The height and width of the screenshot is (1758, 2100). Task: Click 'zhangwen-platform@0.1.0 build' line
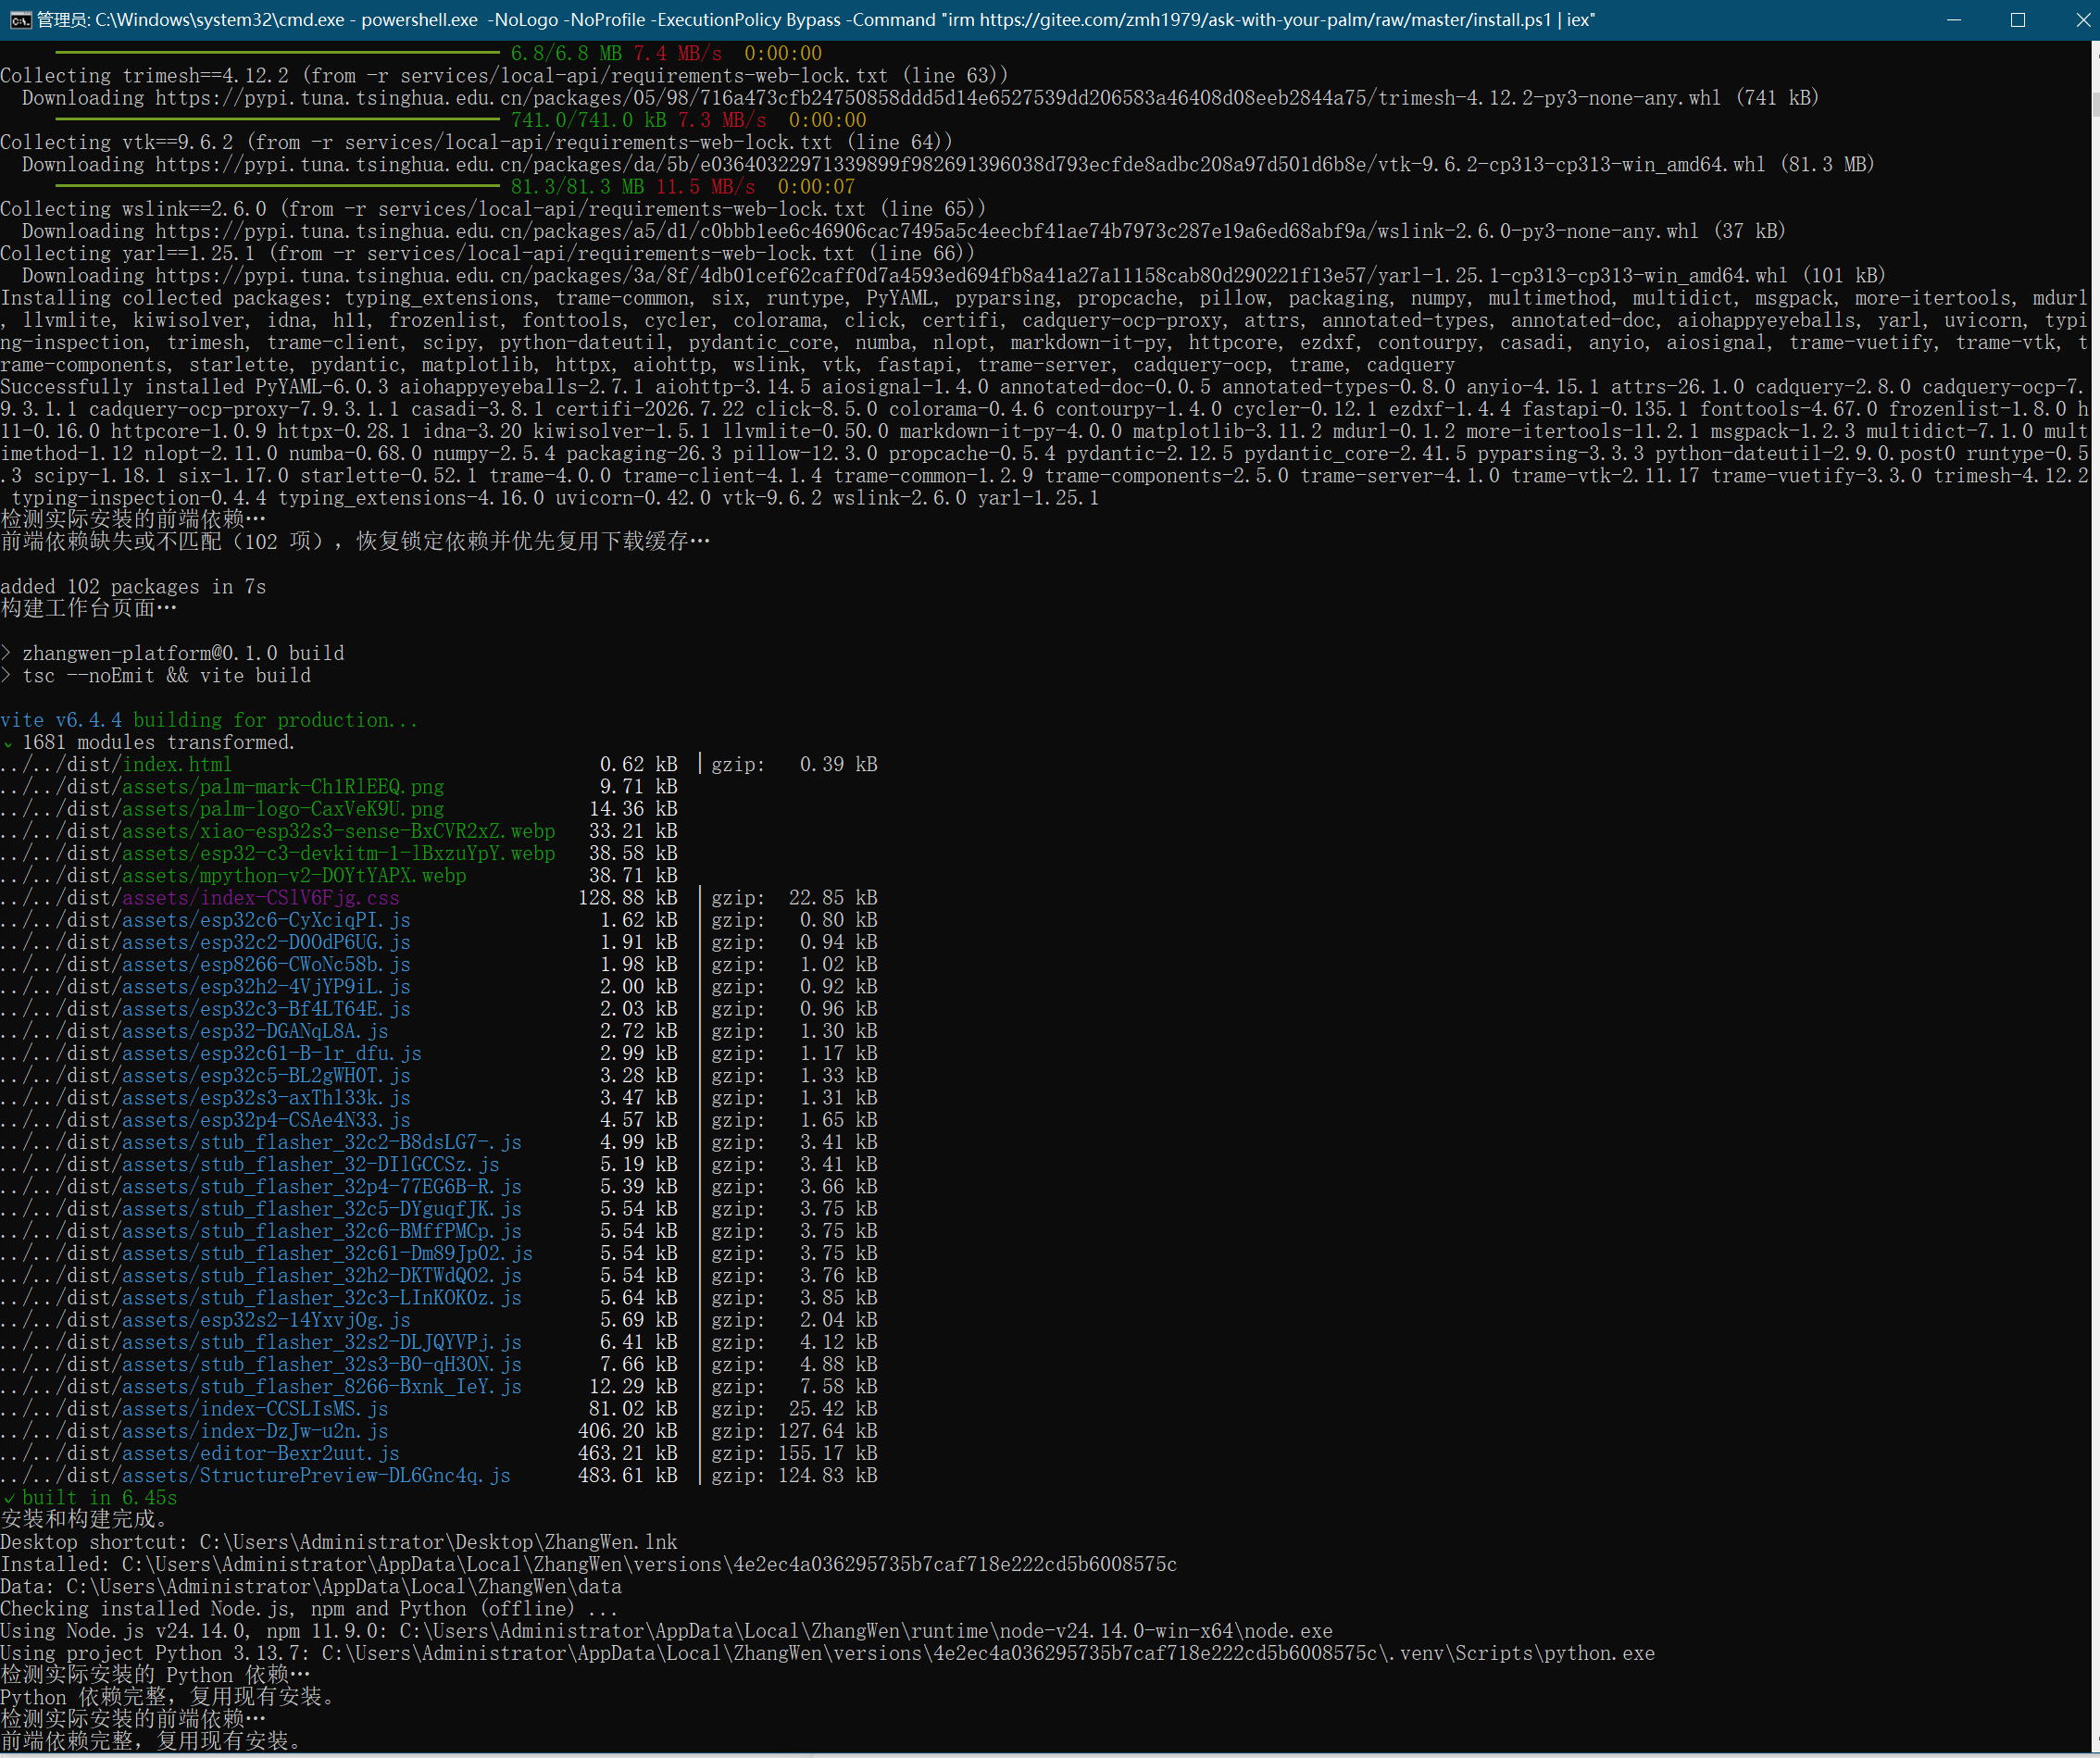click(172, 653)
